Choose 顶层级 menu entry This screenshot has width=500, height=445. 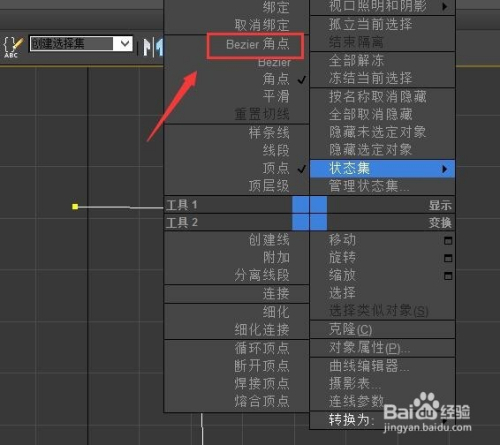pyautogui.click(x=269, y=186)
